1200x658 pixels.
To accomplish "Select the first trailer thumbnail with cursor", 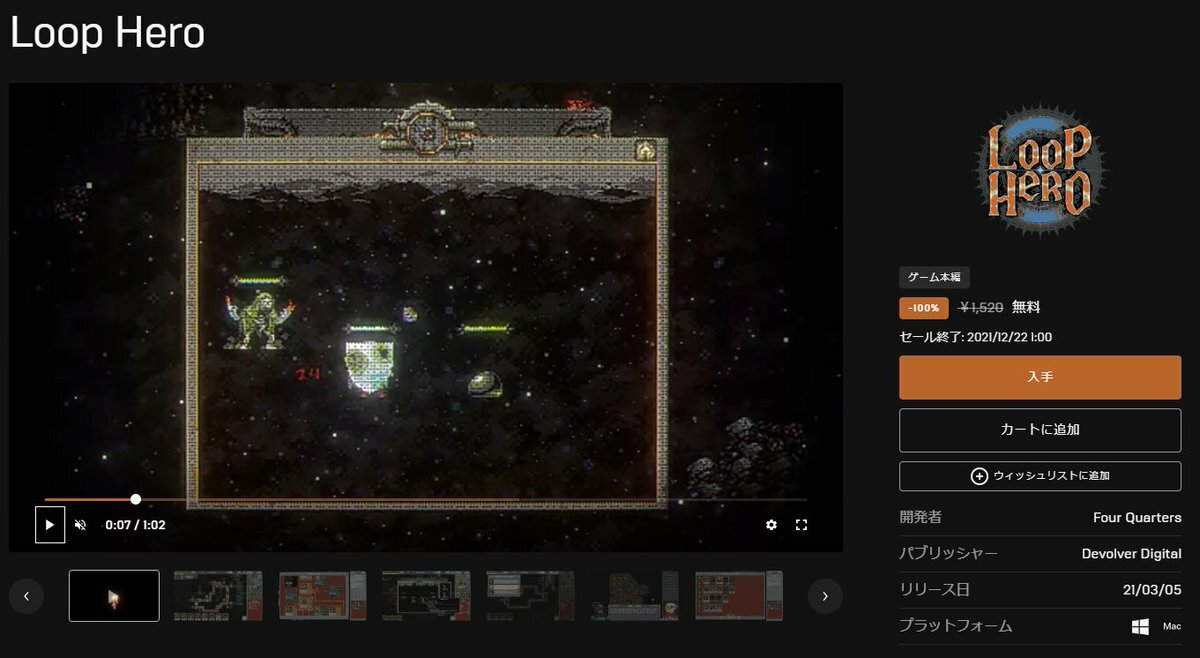I will pyautogui.click(x=114, y=596).
